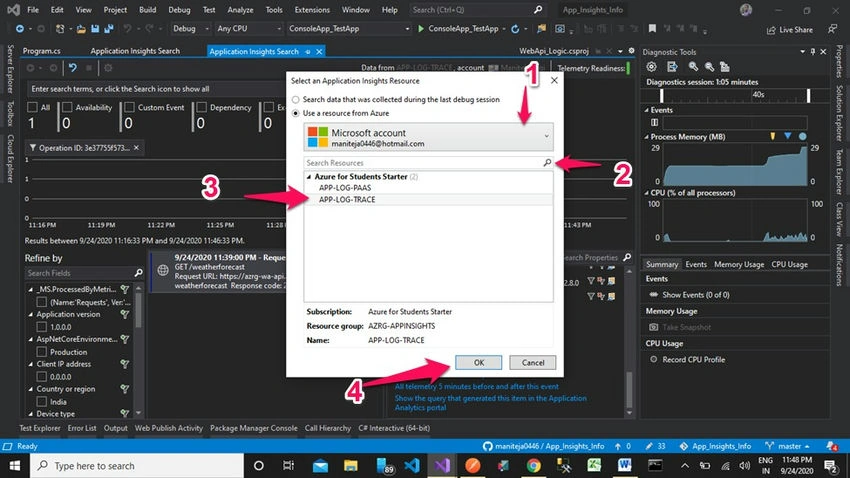Check the 1.0.0.0 version checkbox
This screenshot has width=850, height=478.
[41, 327]
